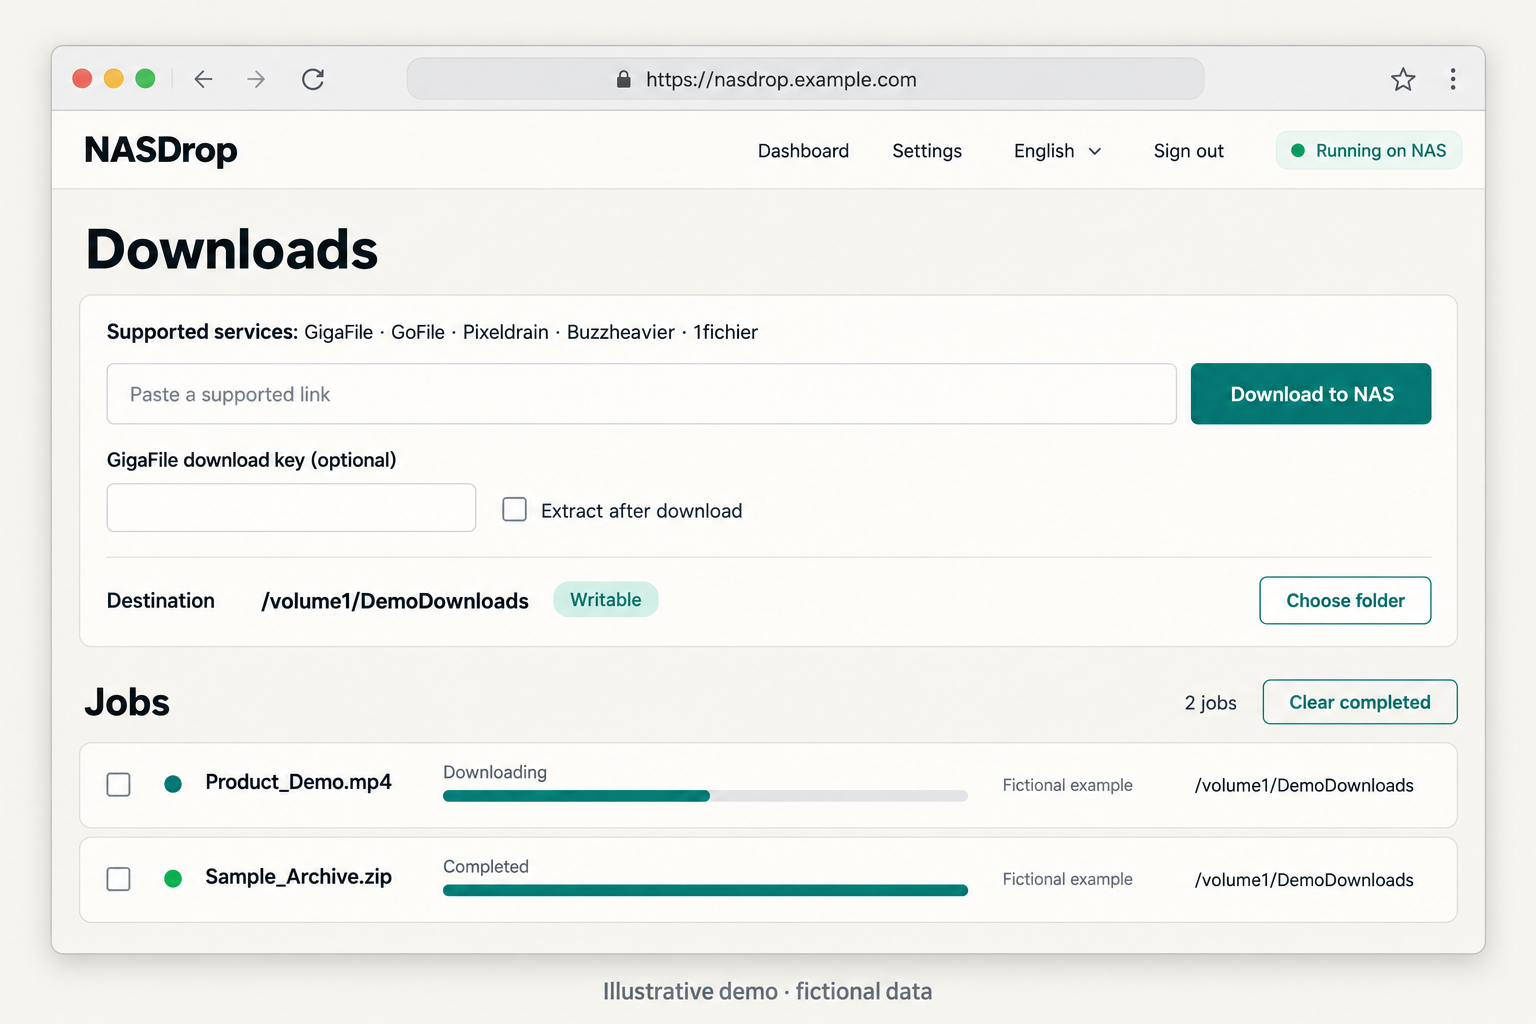
Task: Click the Choose folder button
Action: click(1345, 600)
